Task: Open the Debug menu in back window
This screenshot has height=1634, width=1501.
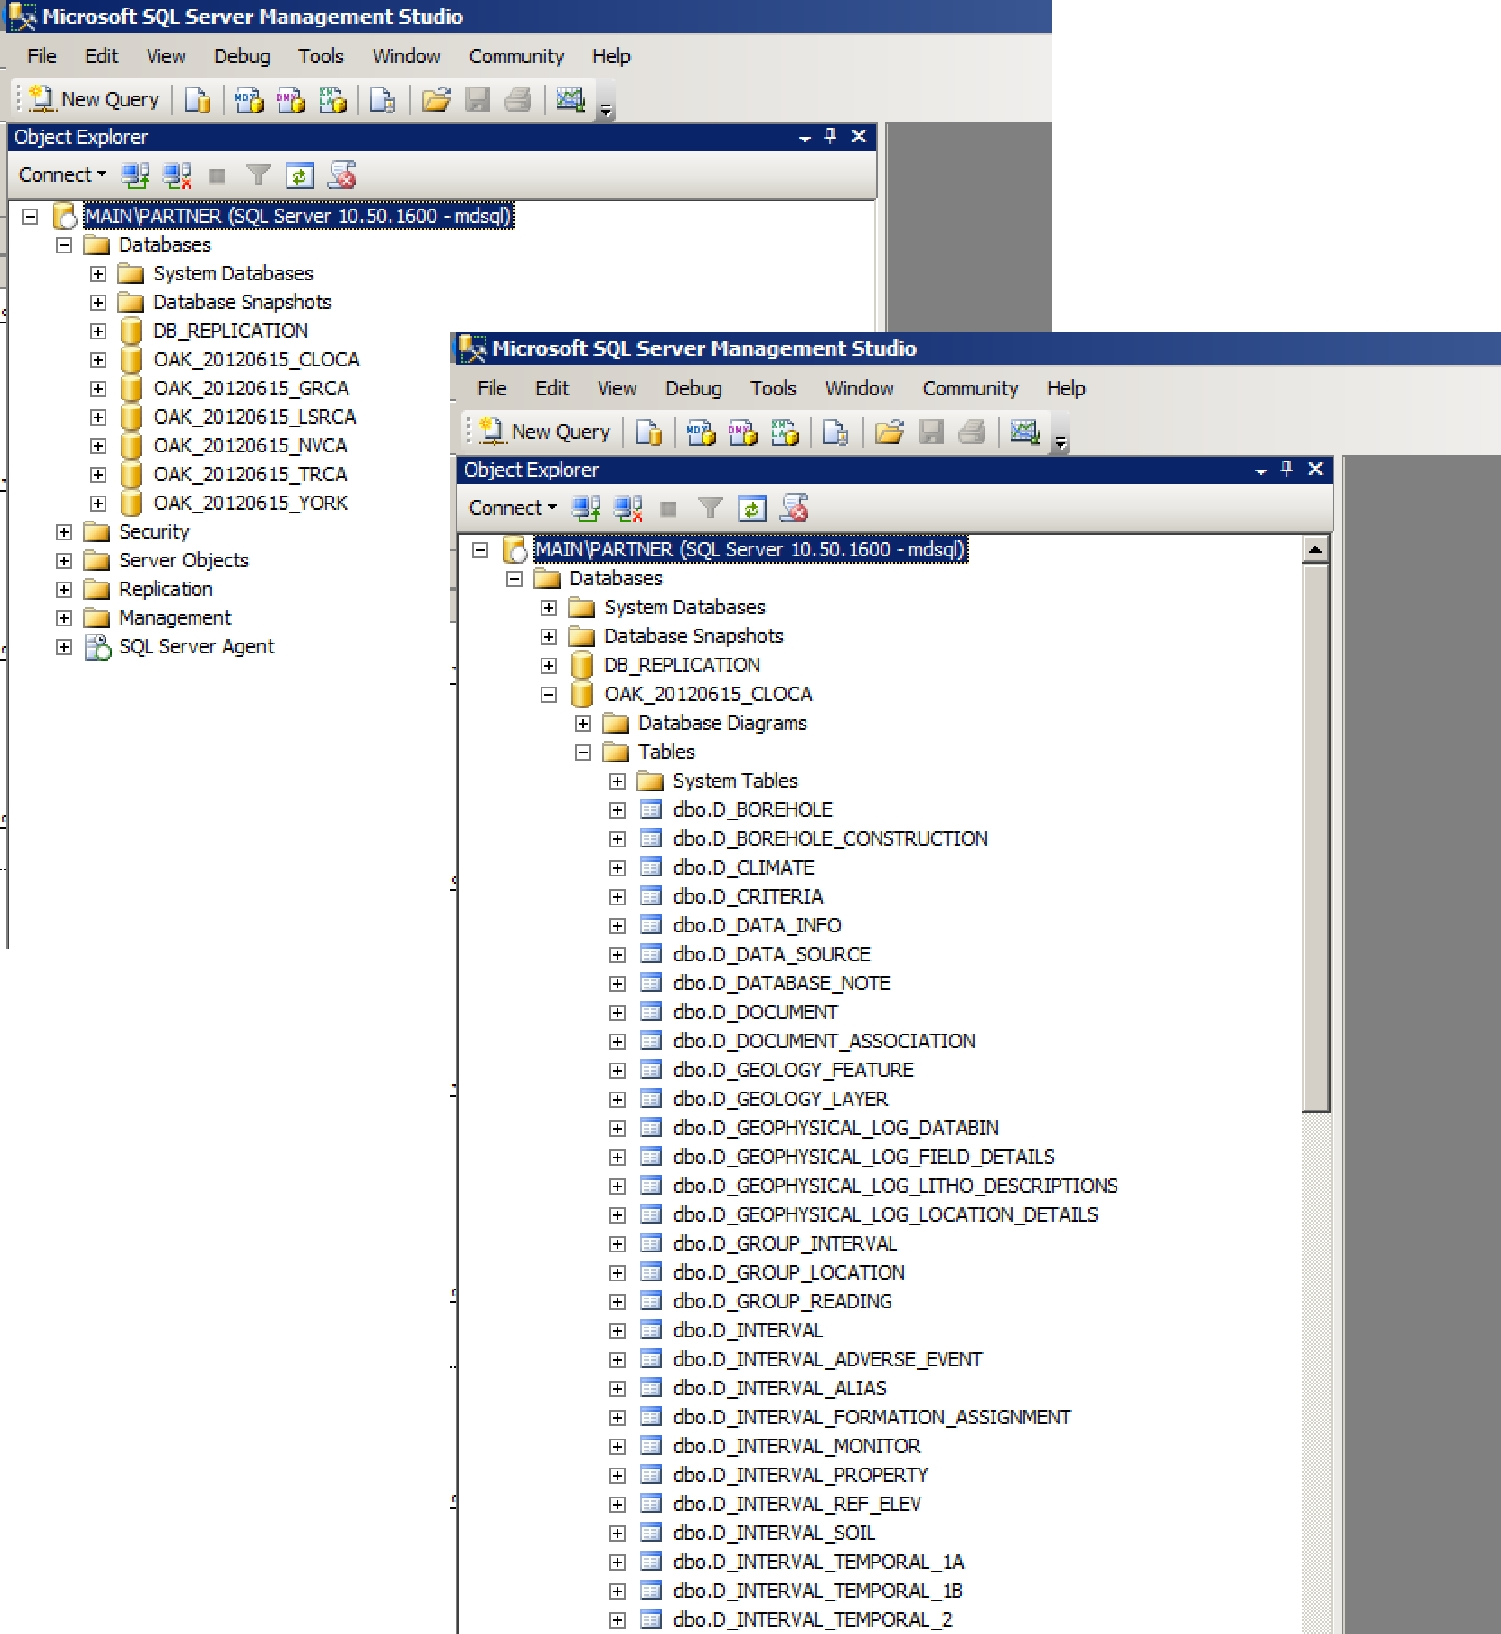Action: tap(242, 56)
